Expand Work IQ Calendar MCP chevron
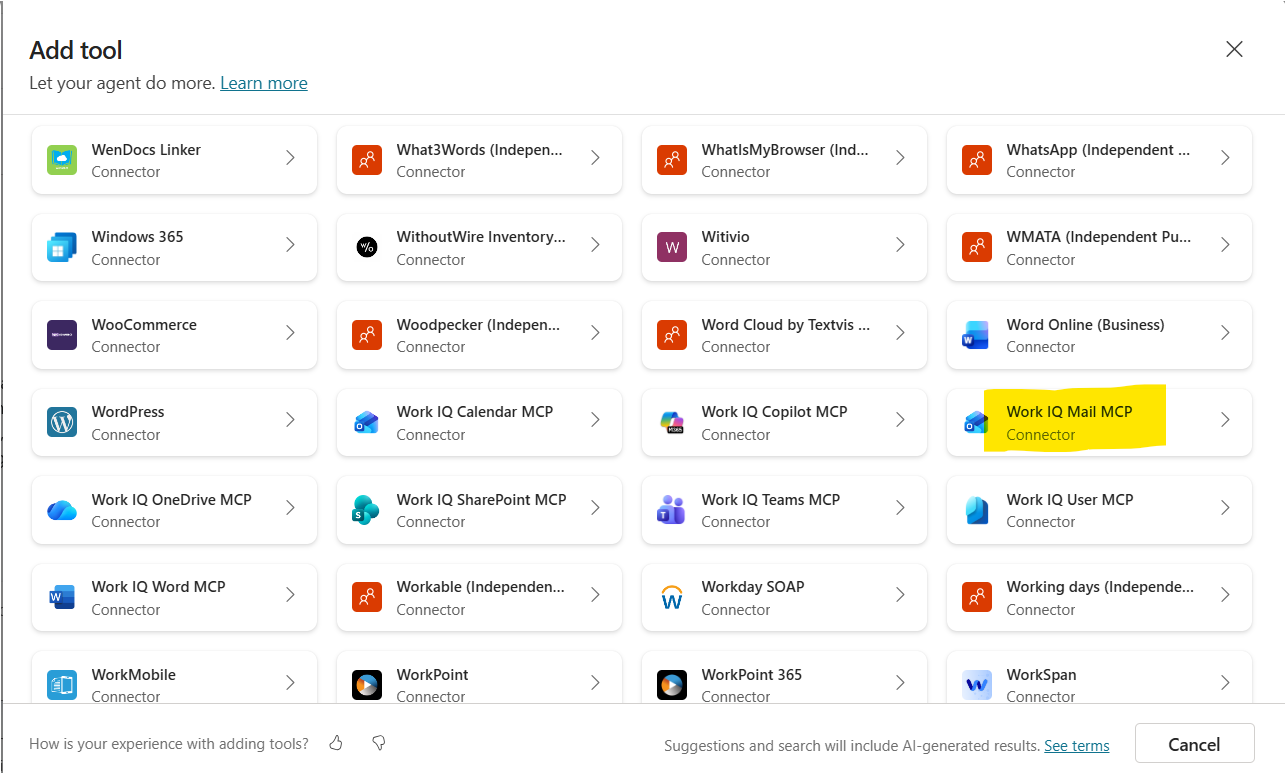1285x773 pixels. click(595, 420)
